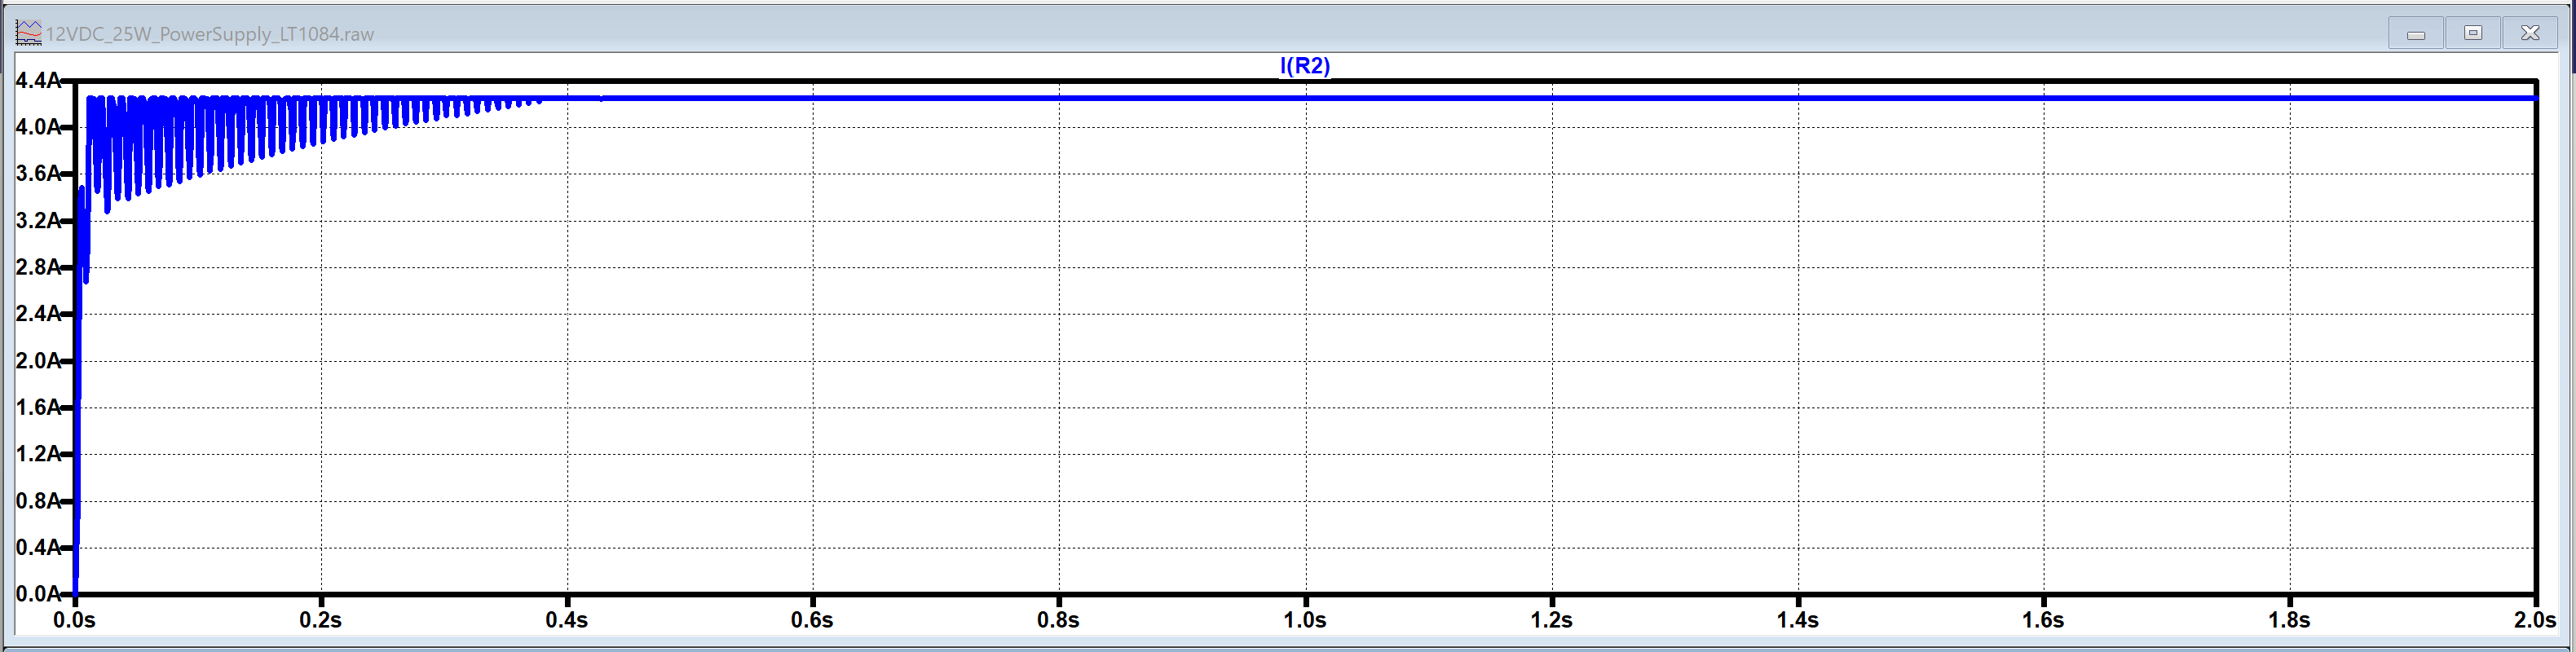Click the 2.0s horizontal axis label

(x=2534, y=621)
